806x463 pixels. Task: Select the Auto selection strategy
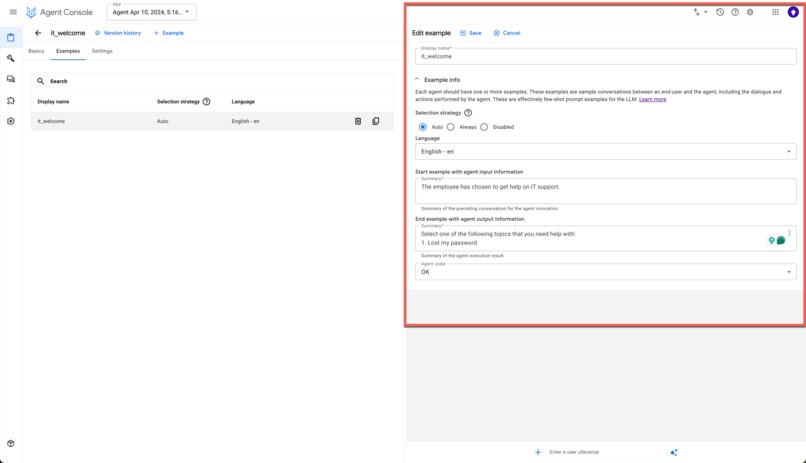[423, 127]
